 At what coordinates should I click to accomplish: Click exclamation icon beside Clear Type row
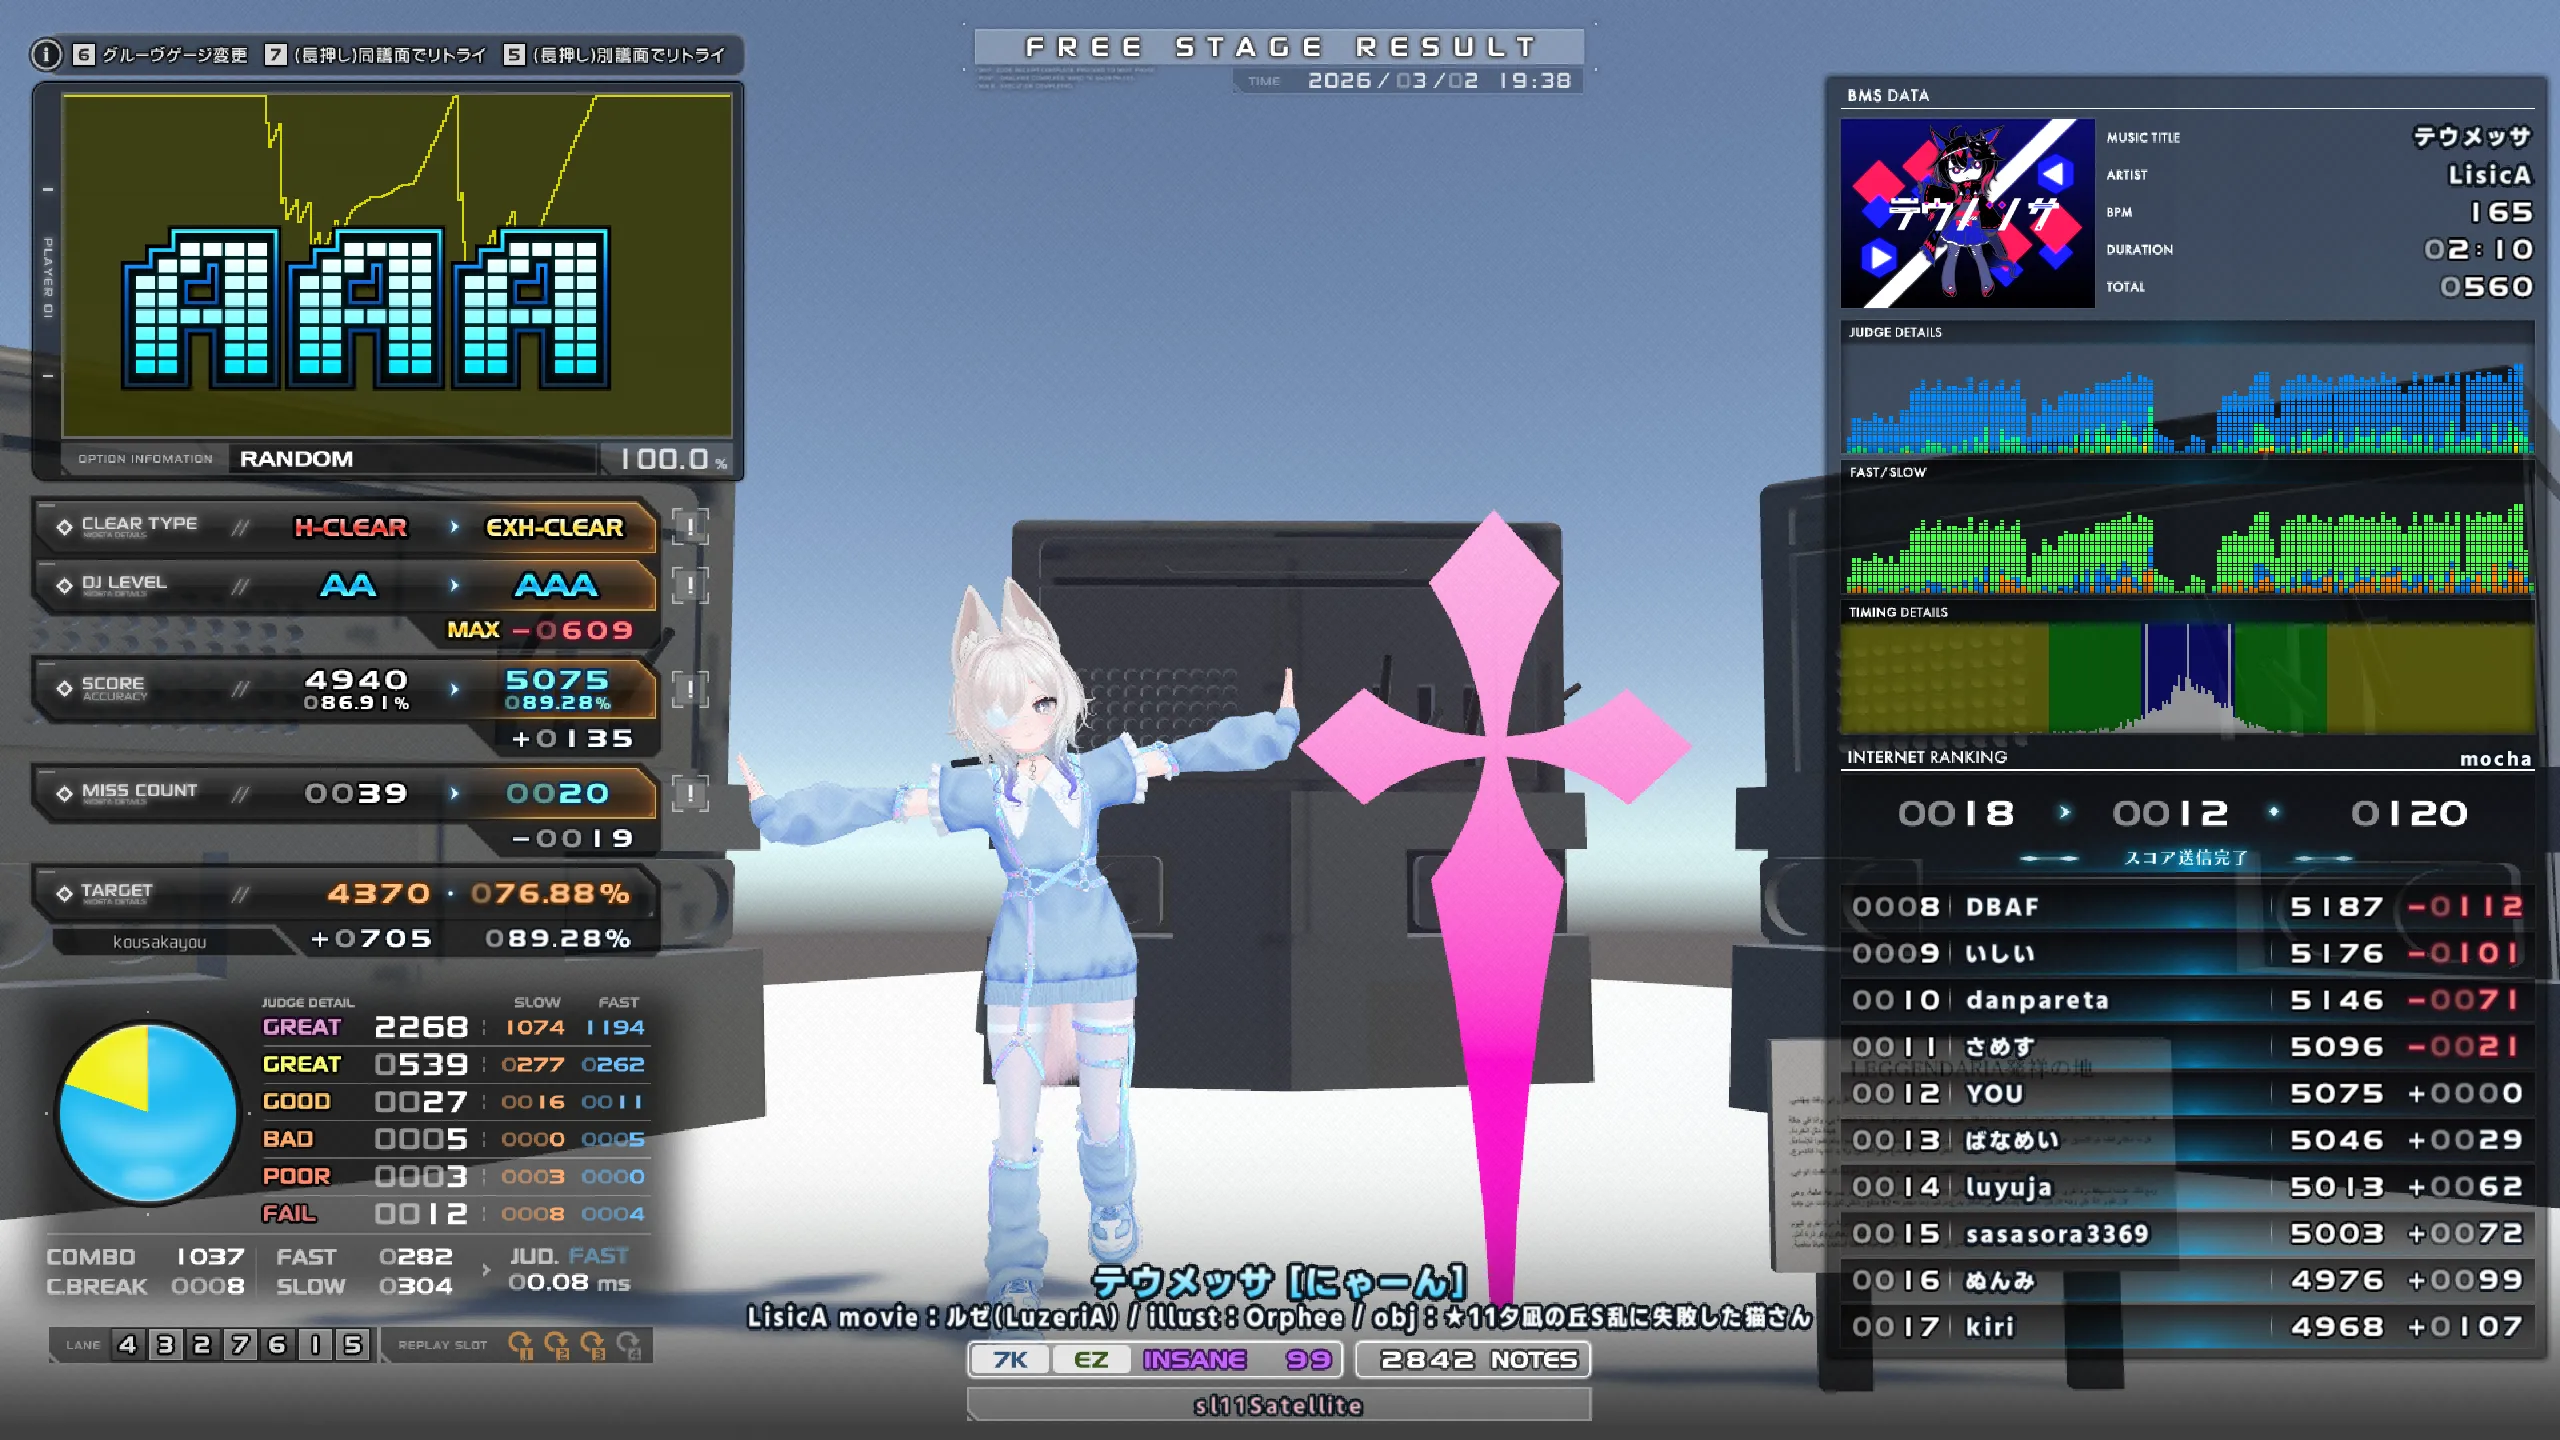(690, 527)
